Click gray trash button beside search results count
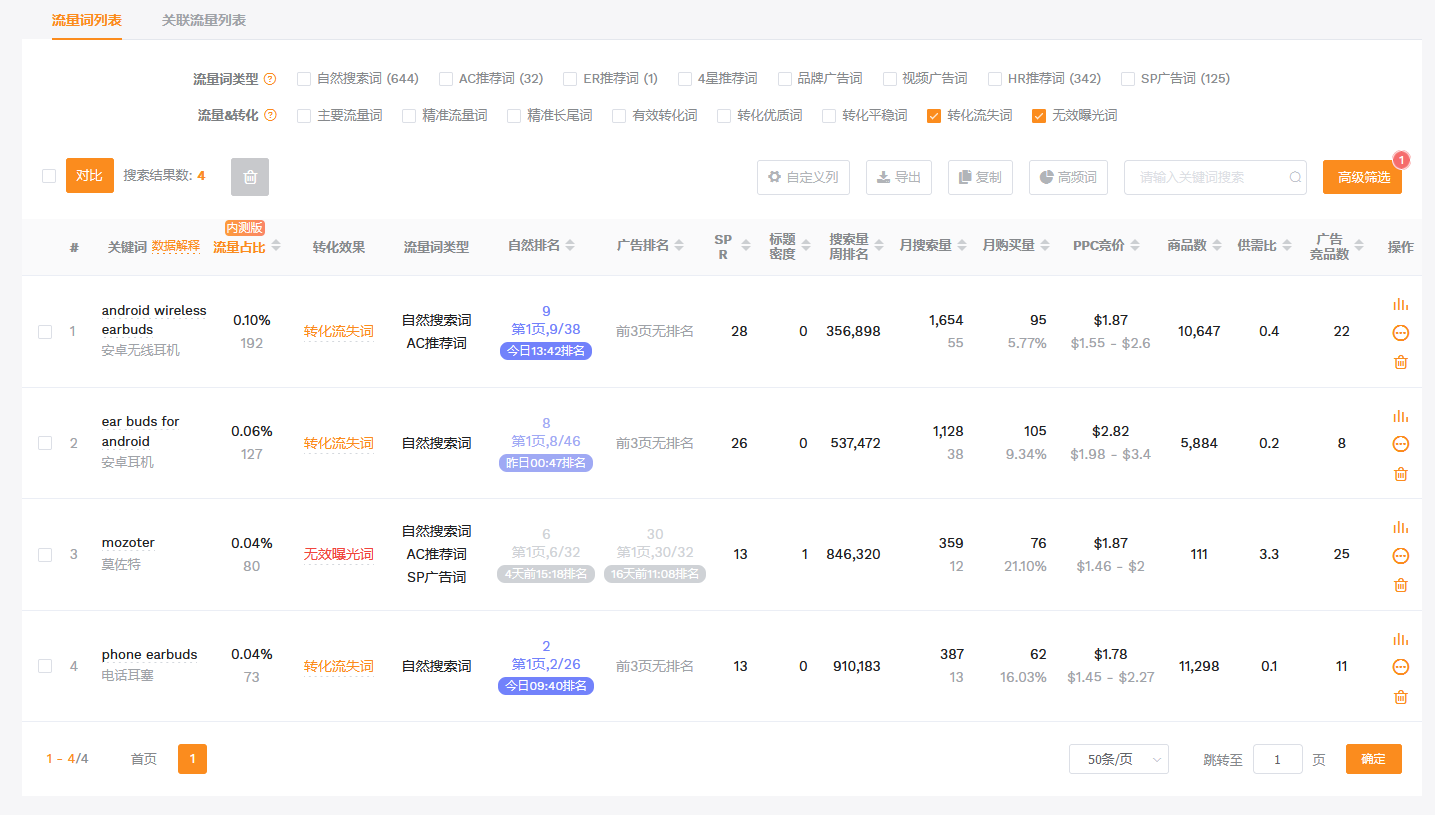Screen dimensions: 1435x815 250,177
